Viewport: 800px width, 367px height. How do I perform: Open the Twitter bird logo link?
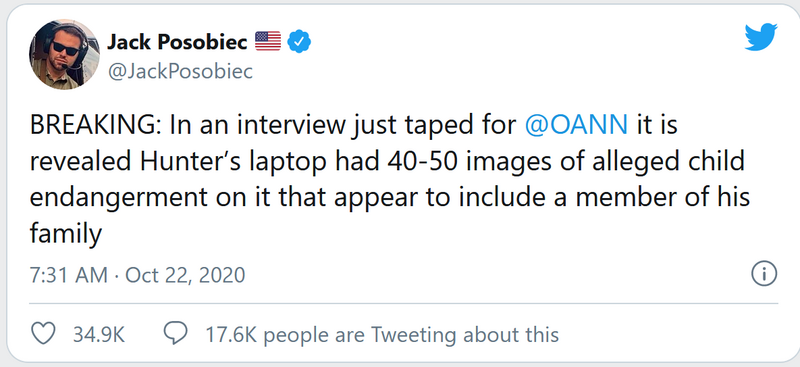click(x=761, y=36)
